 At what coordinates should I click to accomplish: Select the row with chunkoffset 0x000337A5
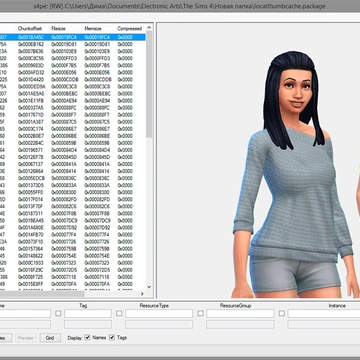pyautogui.click(x=73, y=108)
